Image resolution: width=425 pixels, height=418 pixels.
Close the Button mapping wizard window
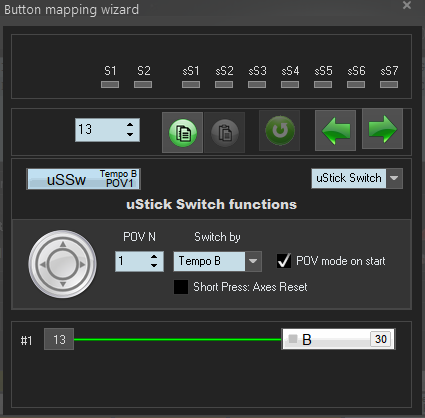[407, 5]
